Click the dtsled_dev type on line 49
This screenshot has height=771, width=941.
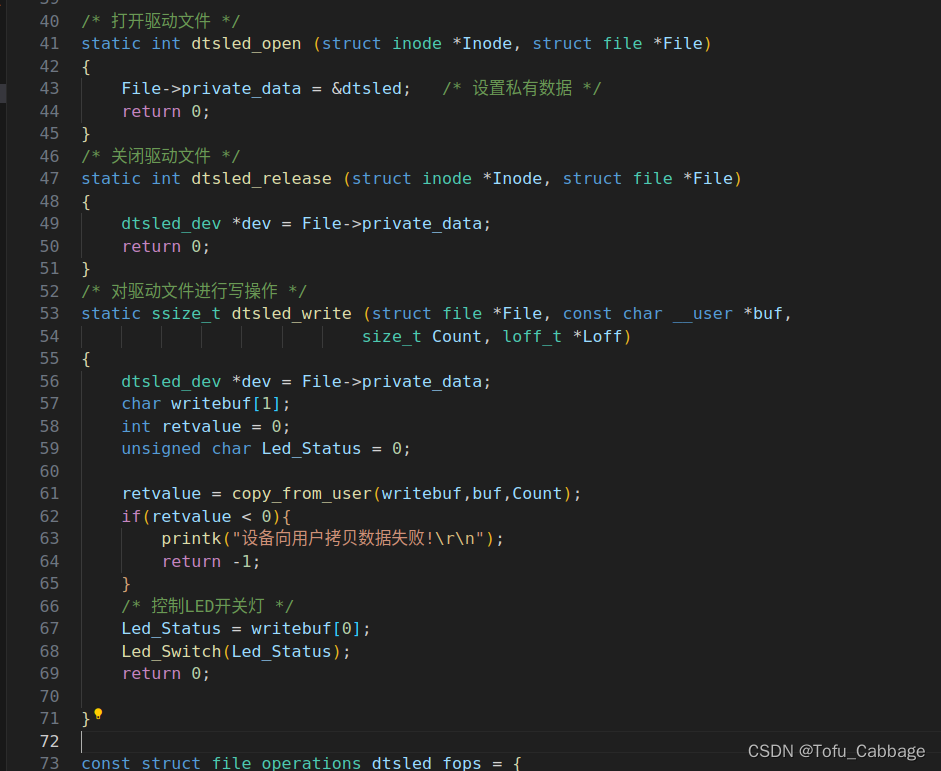[171, 224]
